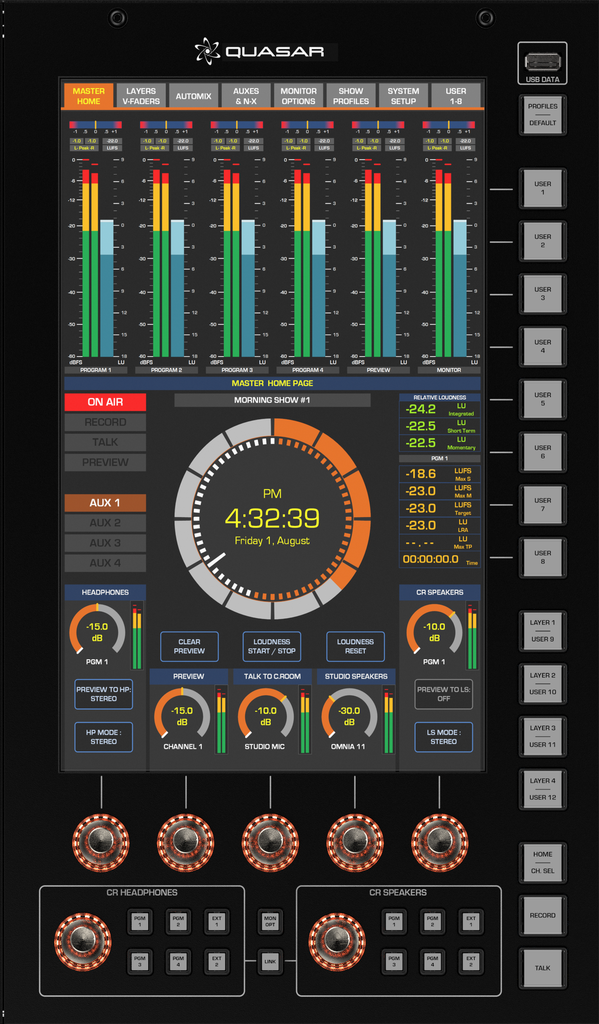The image size is (599, 1024).
Task: Click the MON OPT key
Action: 270,921
